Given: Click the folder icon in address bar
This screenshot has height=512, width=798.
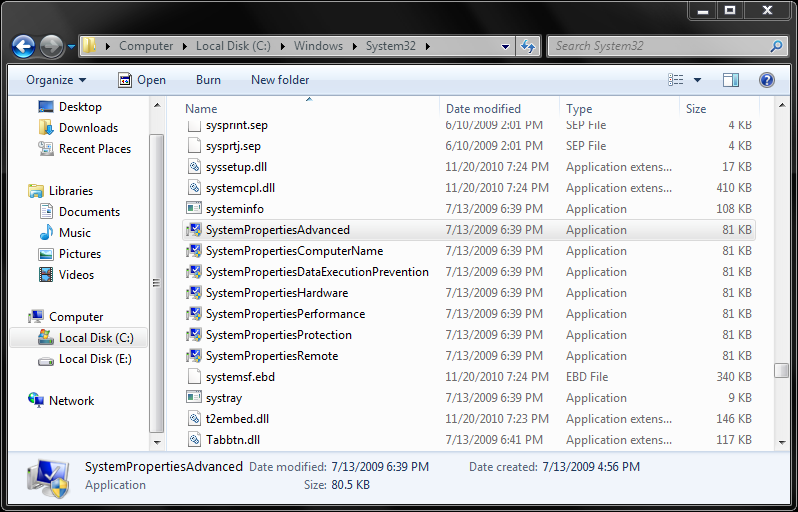Looking at the screenshot, I should [x=89, y=46].
